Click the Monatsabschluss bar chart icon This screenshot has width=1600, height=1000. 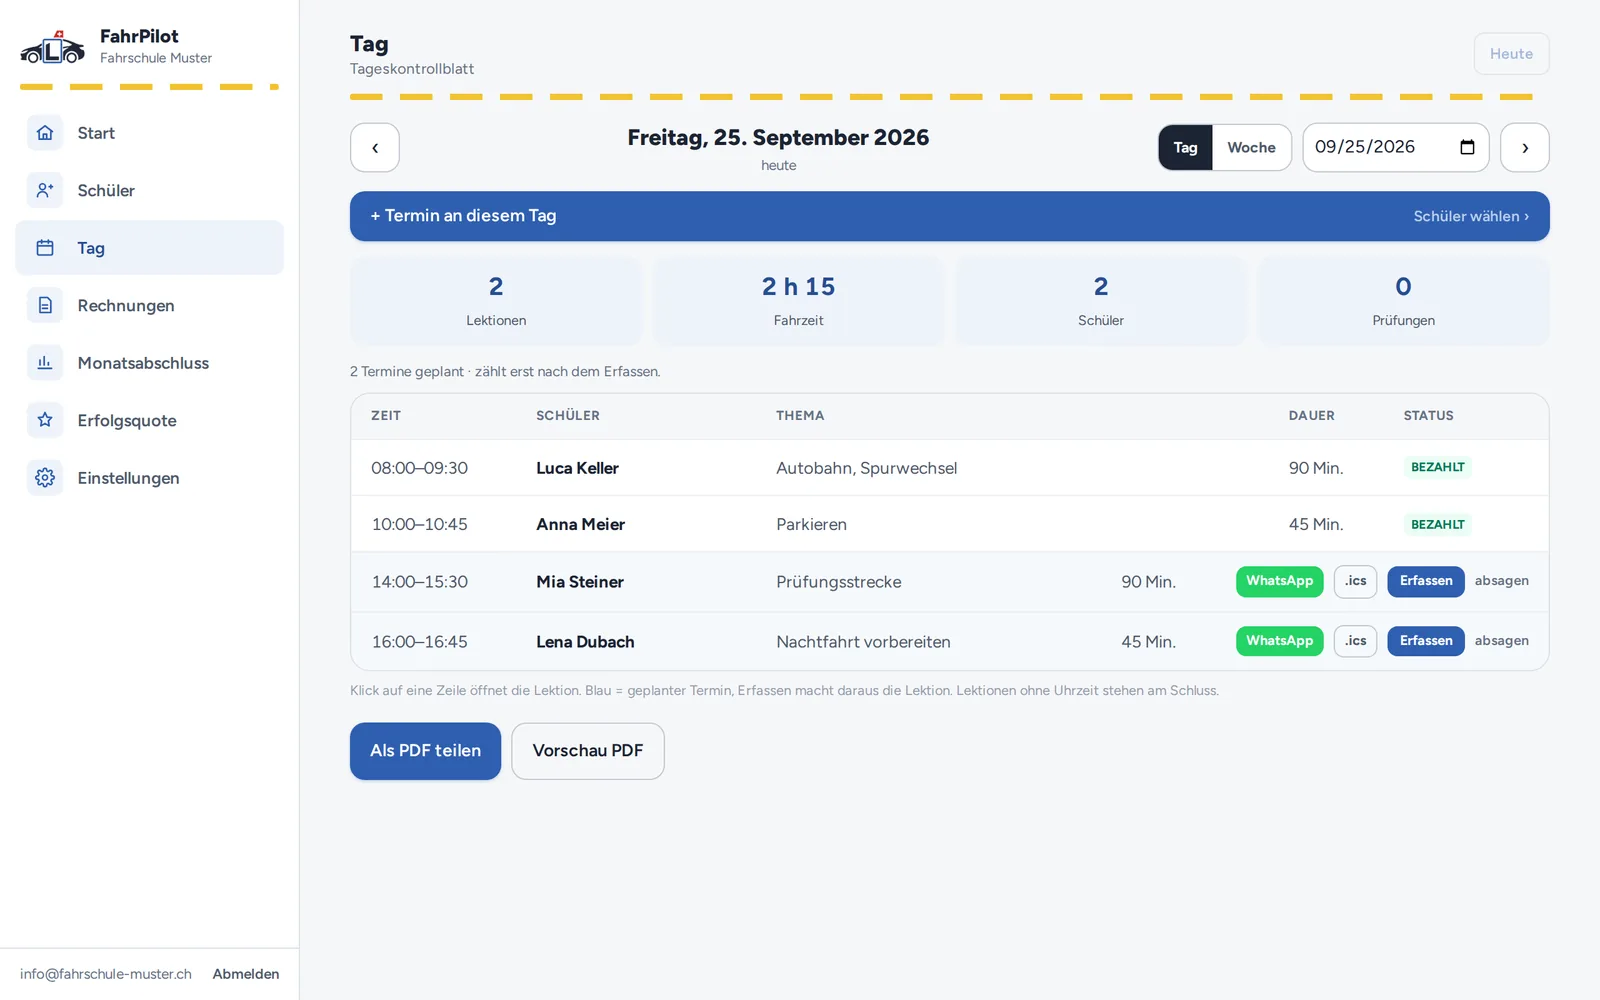pos(45,363)
